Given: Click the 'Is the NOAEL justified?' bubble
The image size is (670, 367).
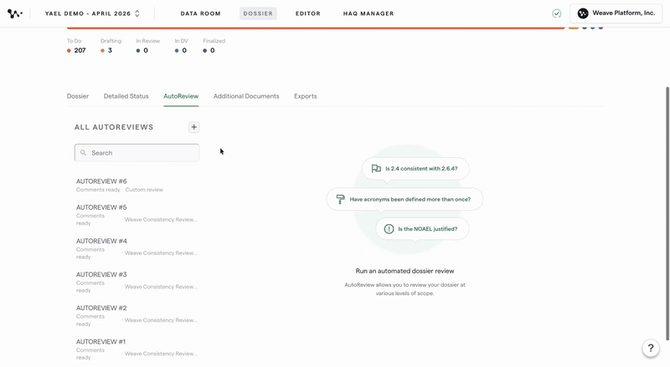Looking at the screenshot, I should (422, 229).
